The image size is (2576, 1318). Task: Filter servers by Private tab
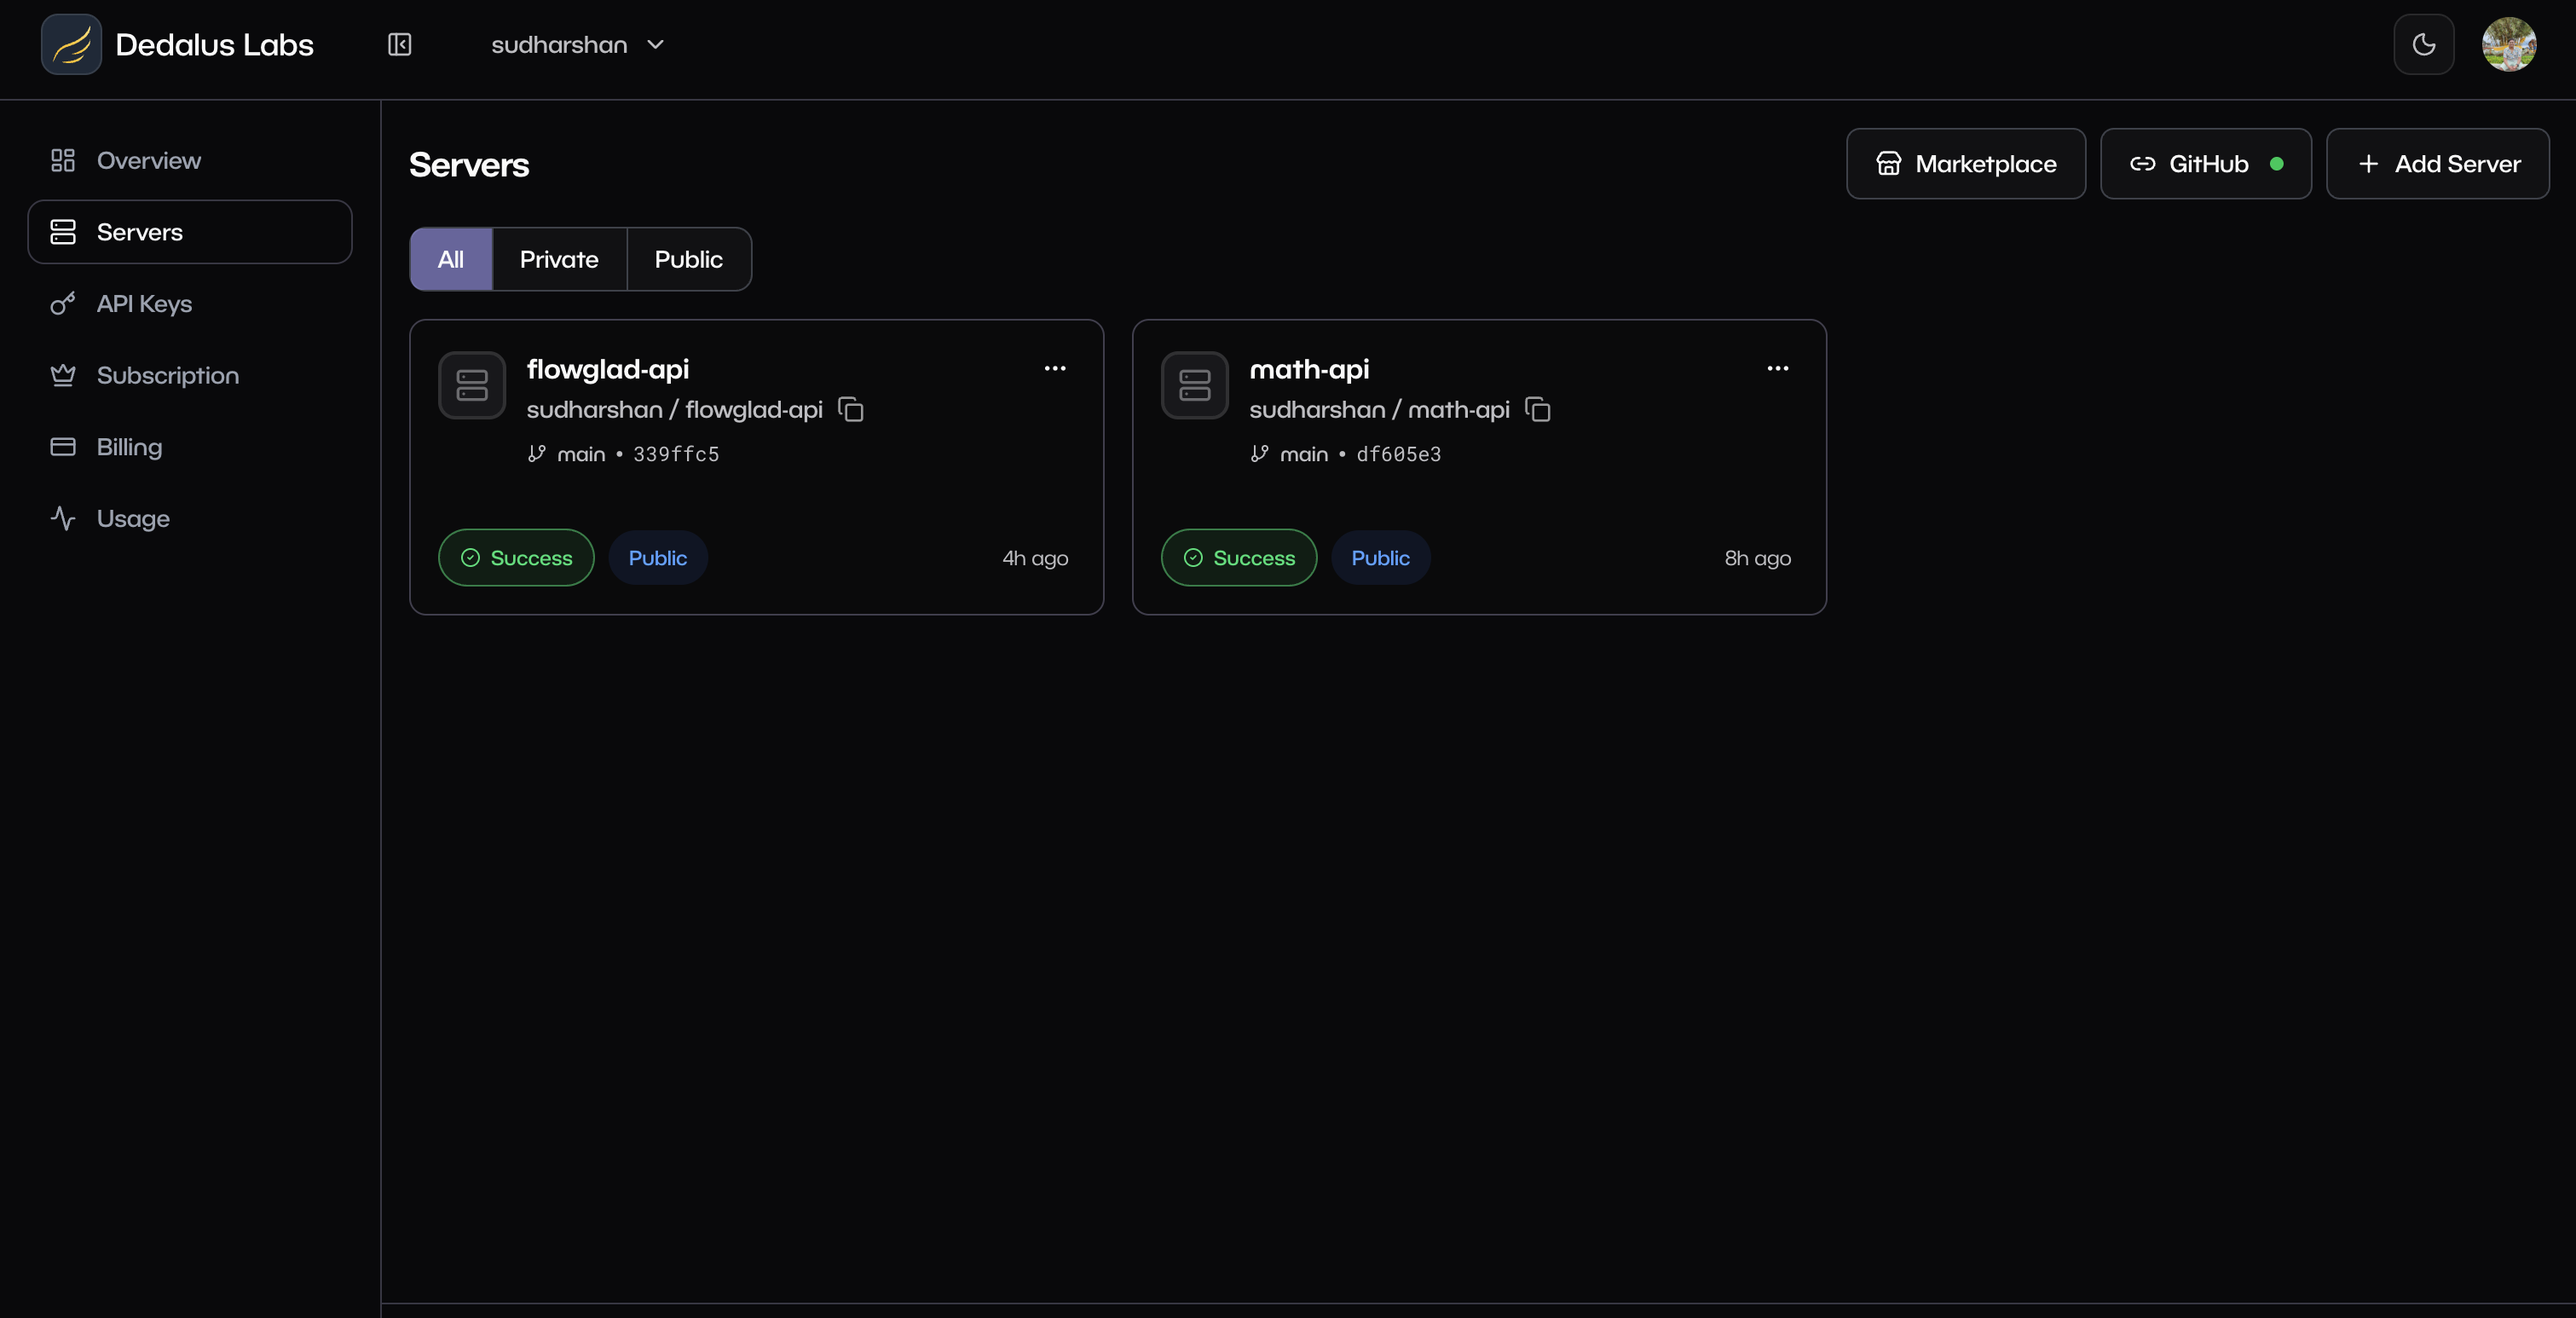[x=559, y=260]
